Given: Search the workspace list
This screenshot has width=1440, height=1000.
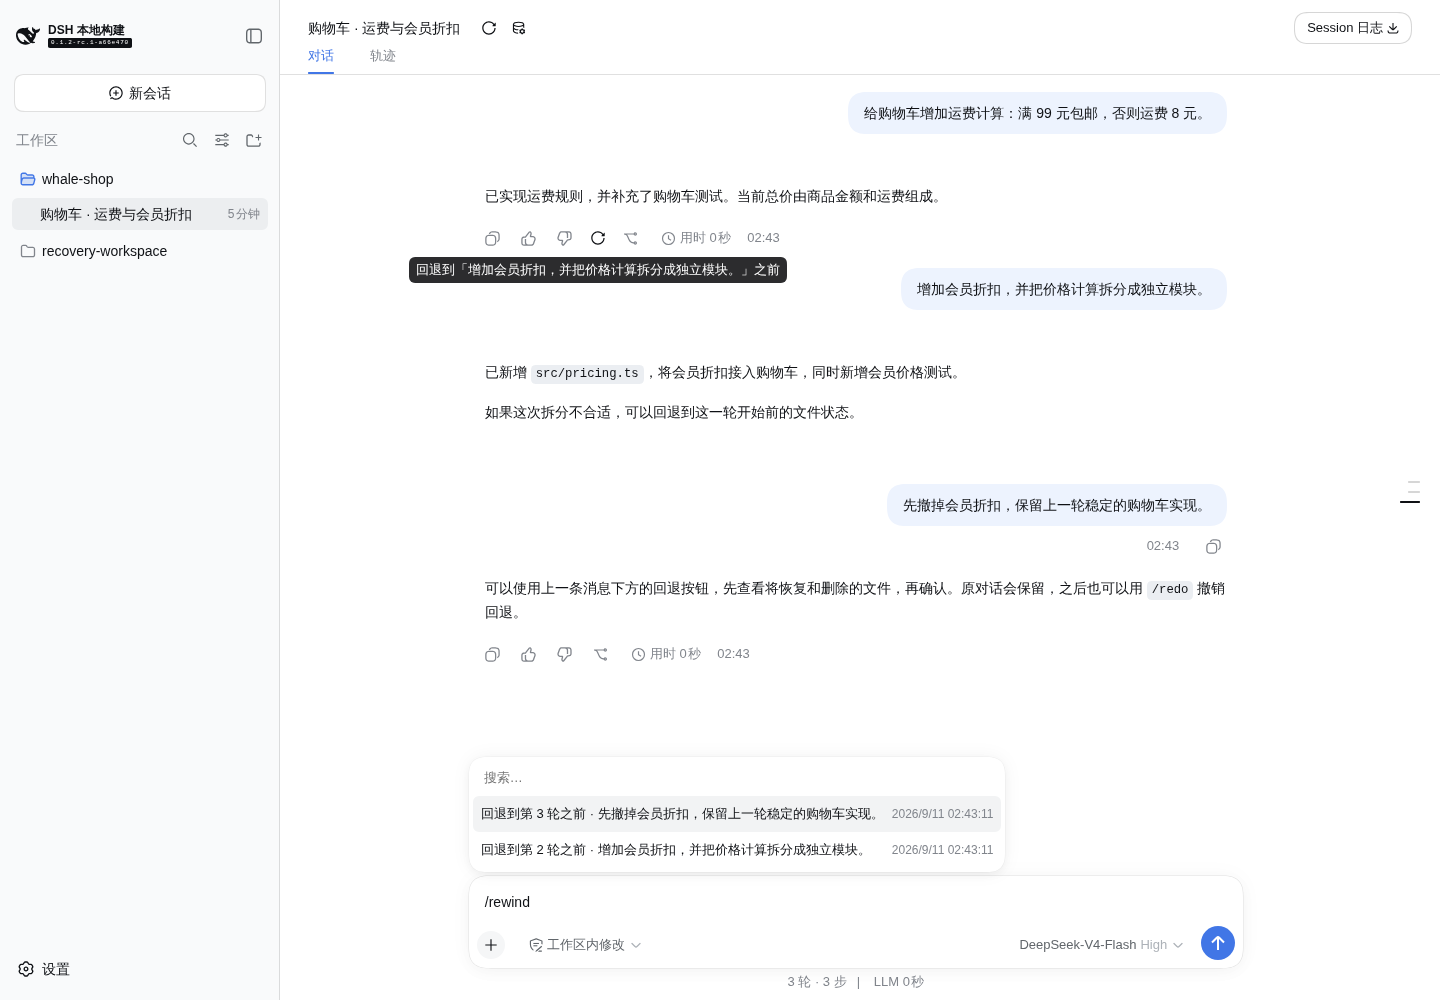Looking at the screenshot, I should (190, 140).
